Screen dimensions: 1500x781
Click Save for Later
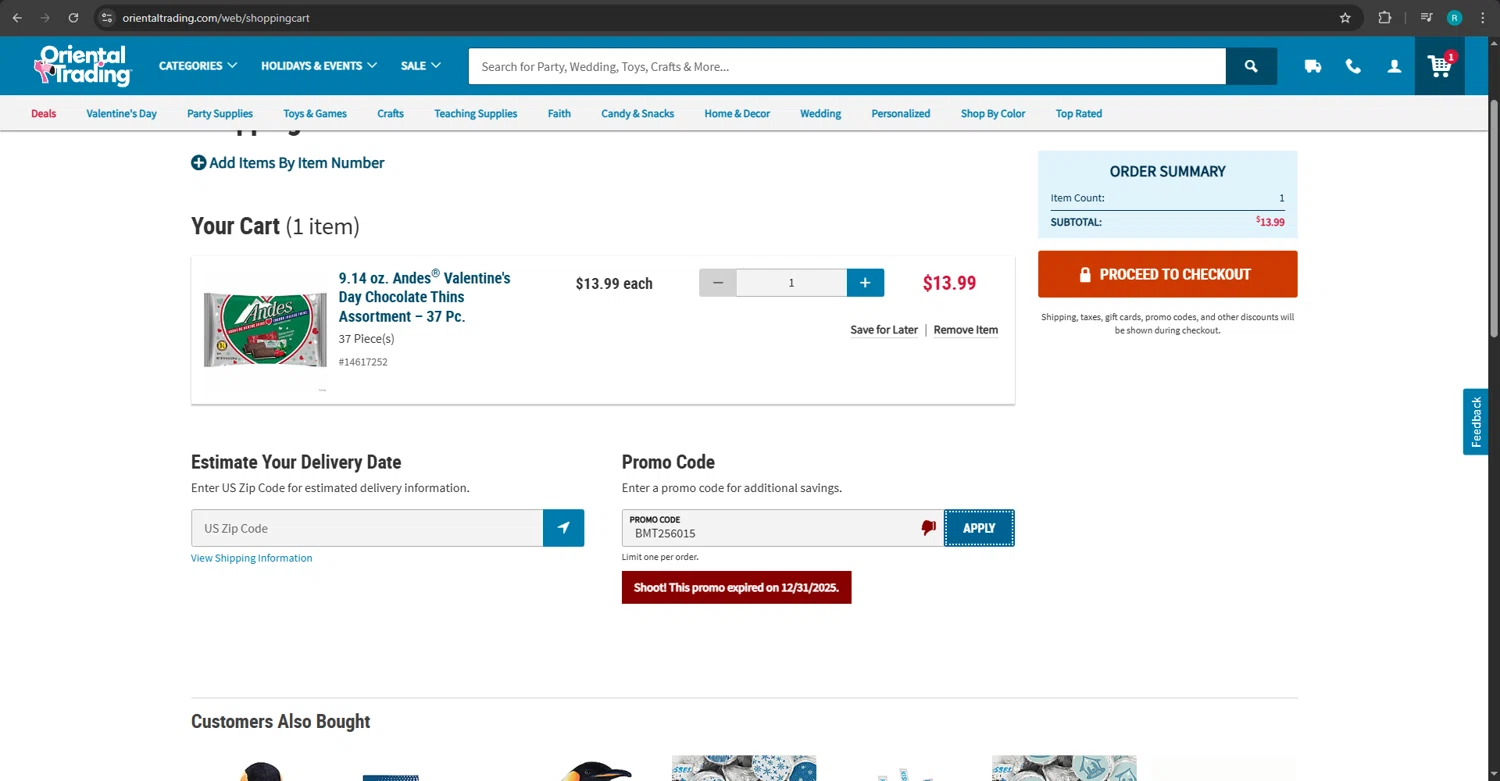tap(884, 330)
